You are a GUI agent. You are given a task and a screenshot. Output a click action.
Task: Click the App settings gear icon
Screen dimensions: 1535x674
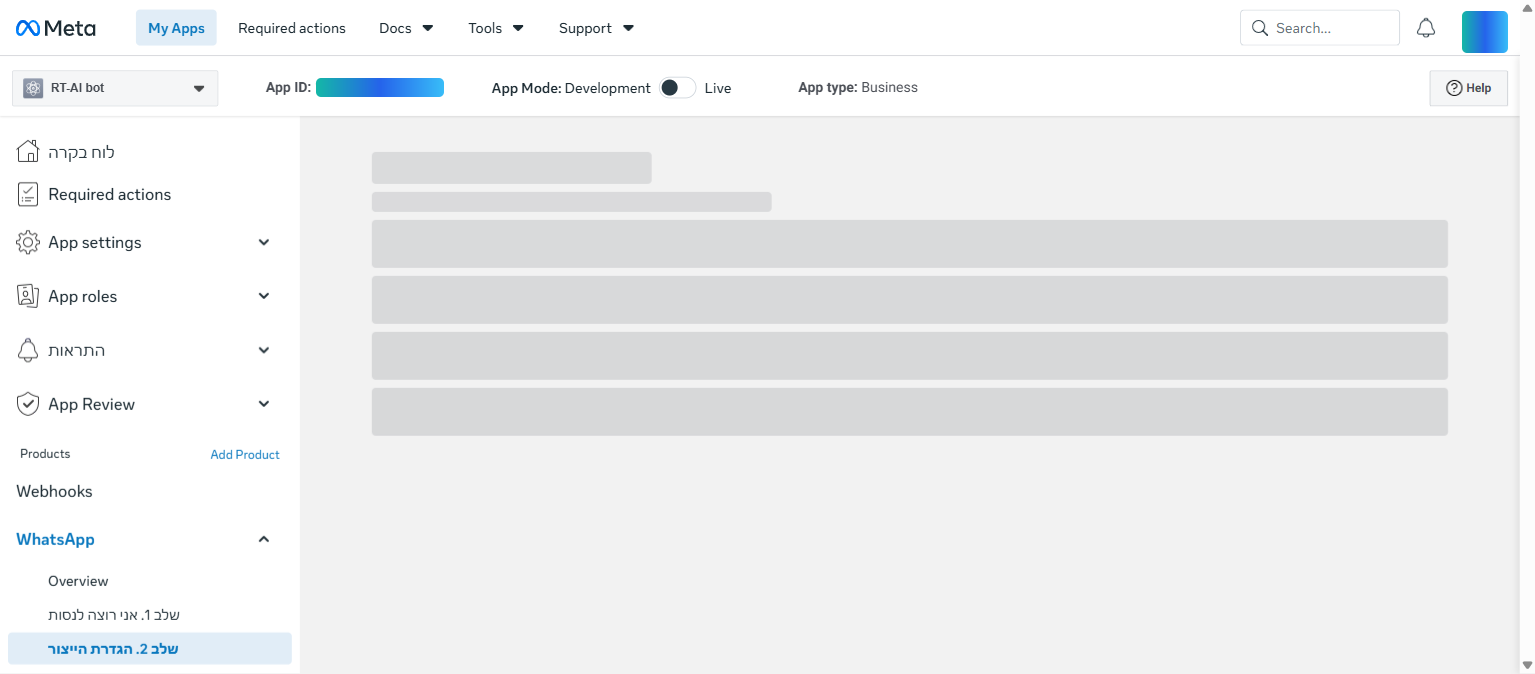(x=28, y=242)
